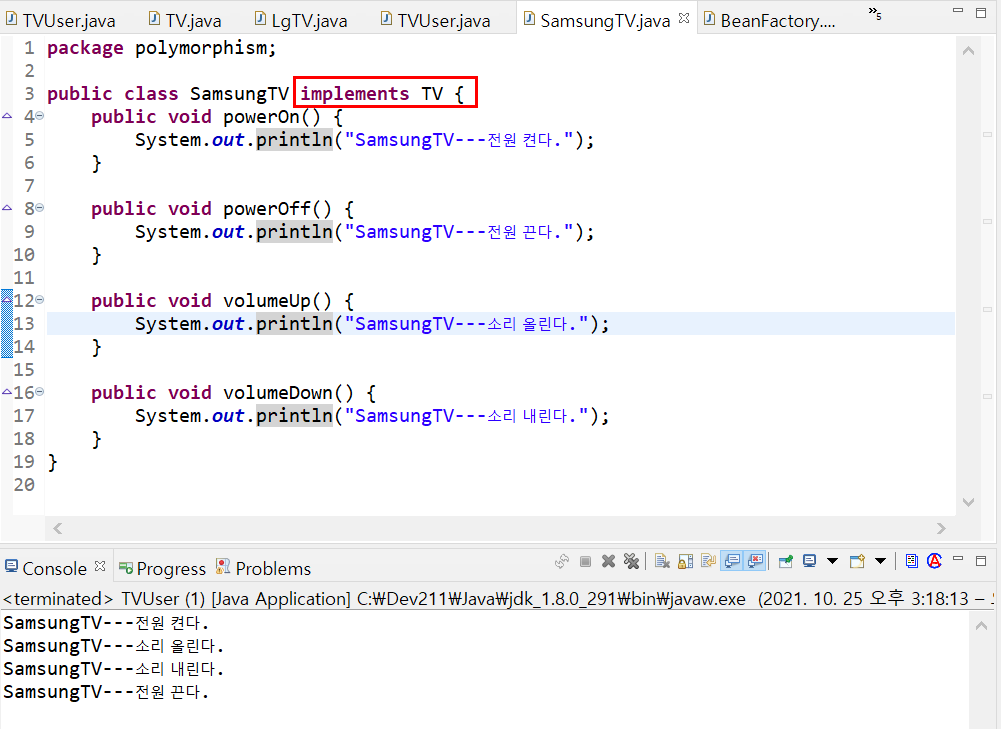
Task: Click the 'SamsungTV' class name on line 3
Action: click(x=239, y=94)
